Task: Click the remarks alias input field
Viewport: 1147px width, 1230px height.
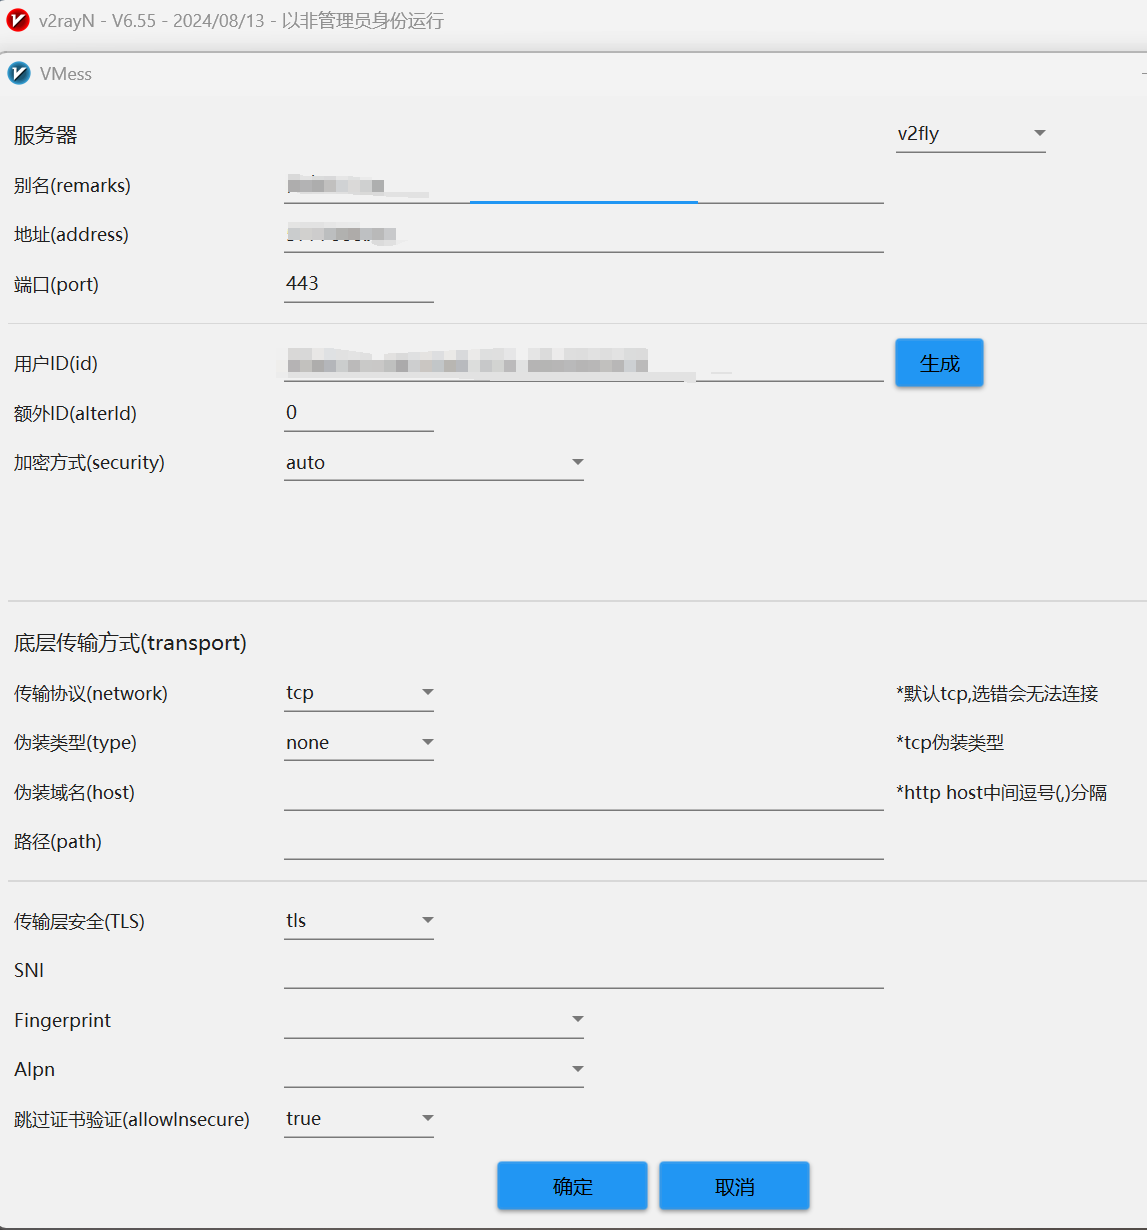Action: click(583, 185)
